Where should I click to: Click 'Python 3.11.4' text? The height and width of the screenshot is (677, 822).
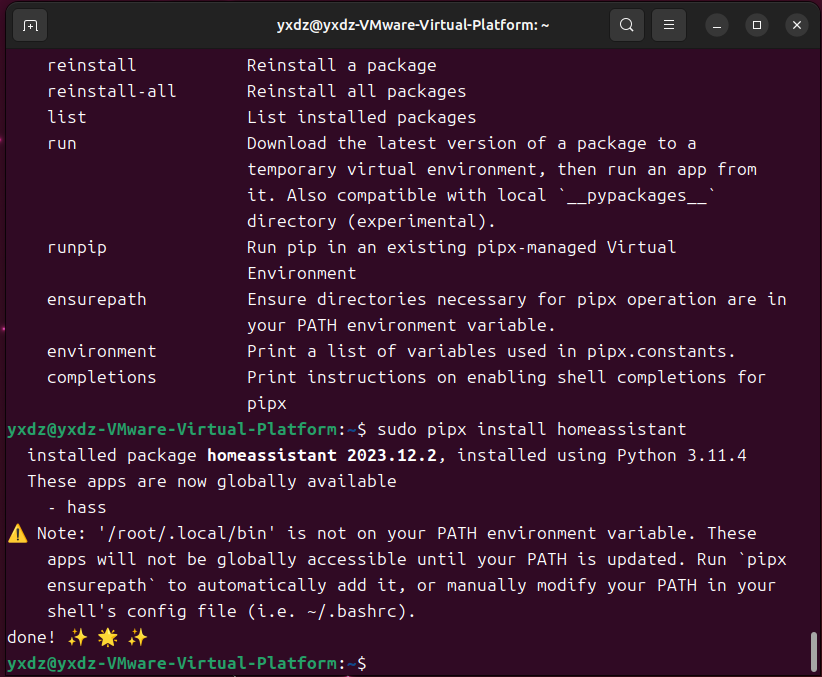682,455
